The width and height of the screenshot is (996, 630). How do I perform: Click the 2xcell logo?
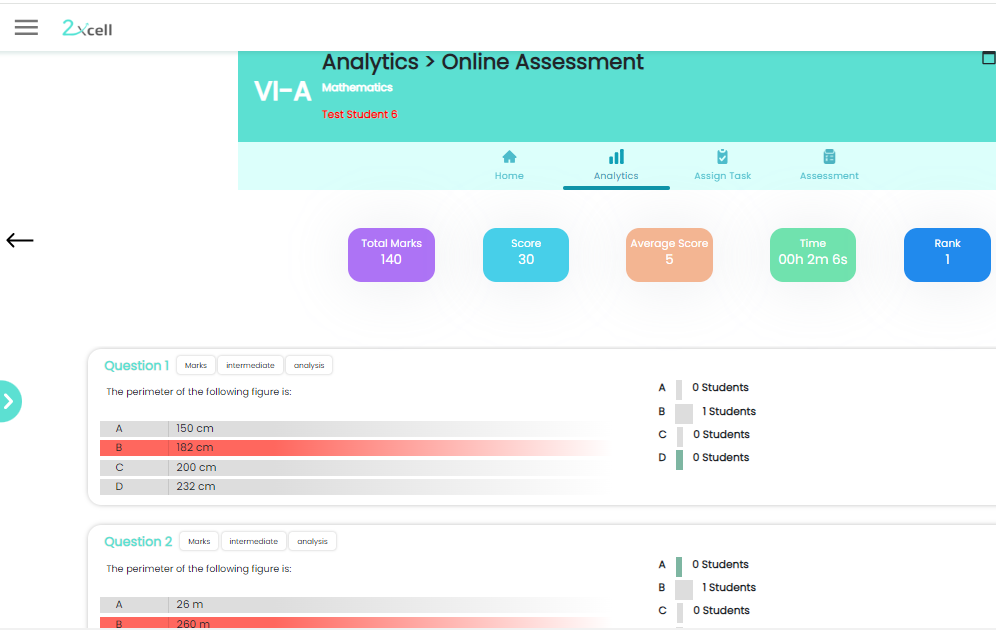tap(87, 29)
